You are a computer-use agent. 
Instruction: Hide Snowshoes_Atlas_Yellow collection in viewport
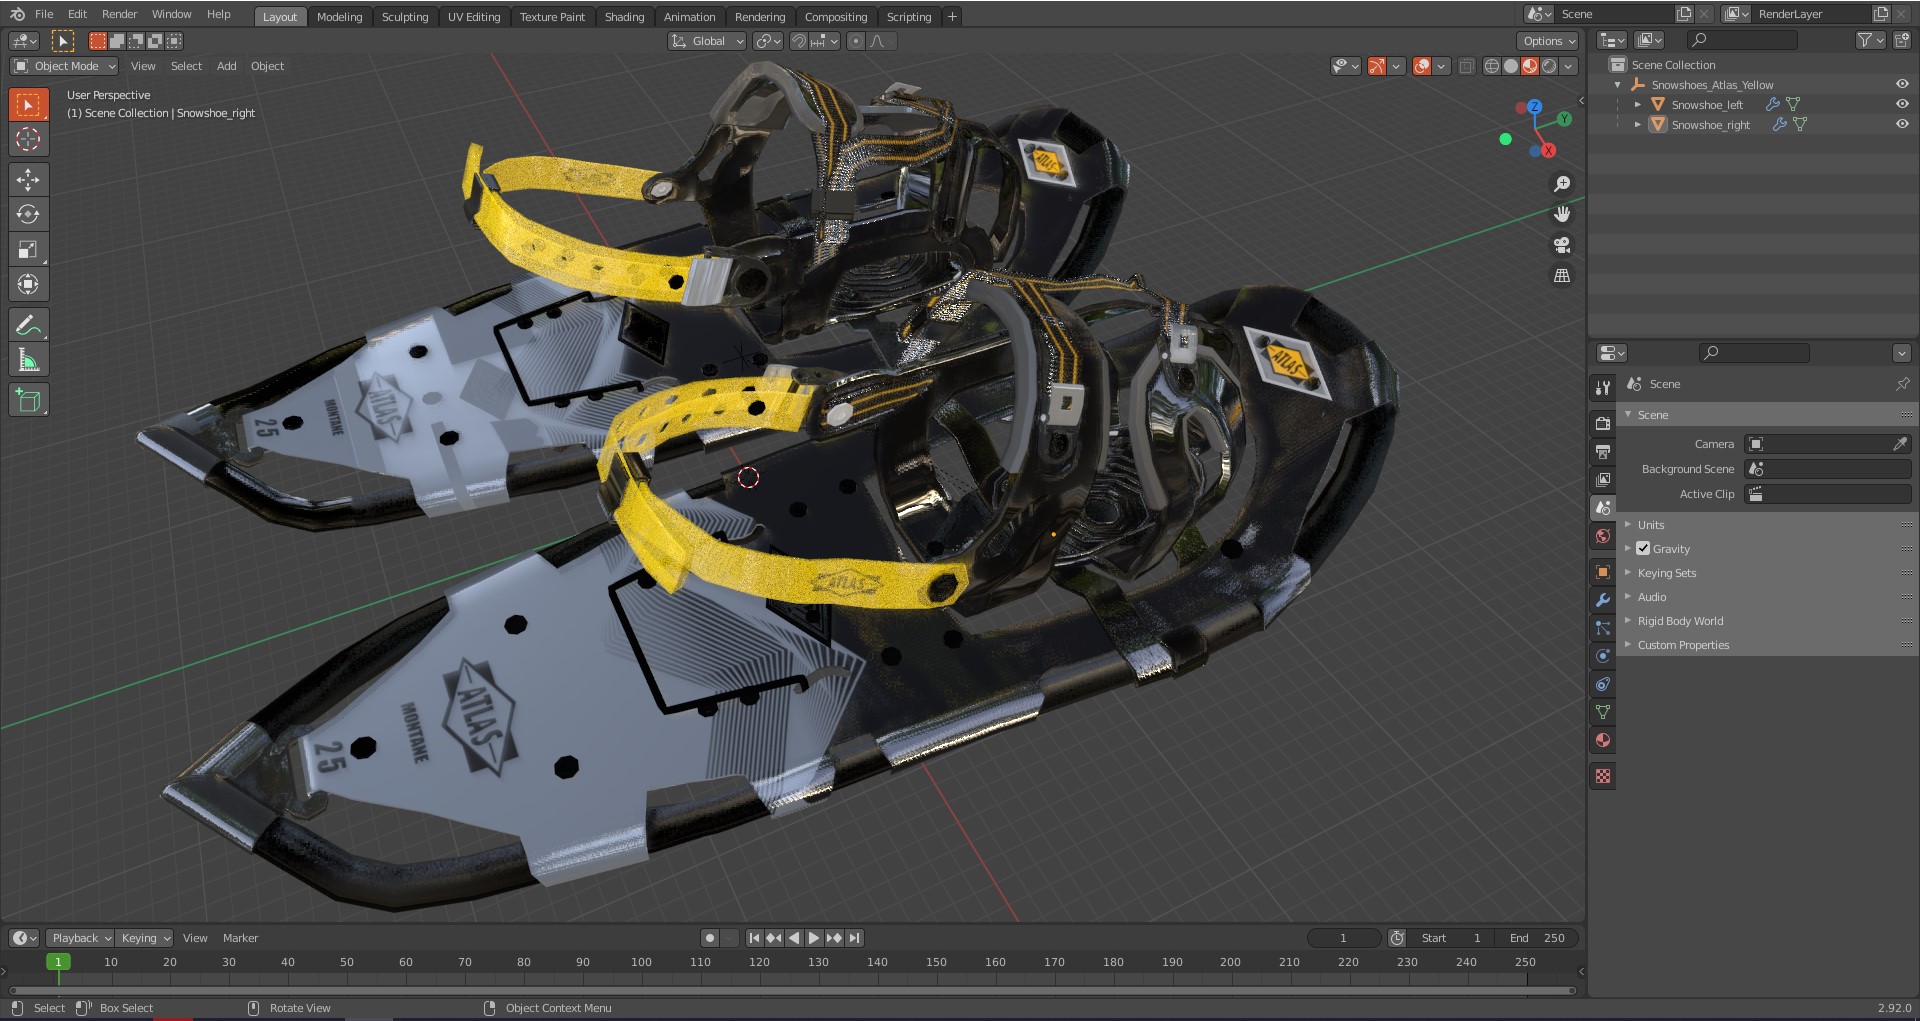click(1902, 85)
